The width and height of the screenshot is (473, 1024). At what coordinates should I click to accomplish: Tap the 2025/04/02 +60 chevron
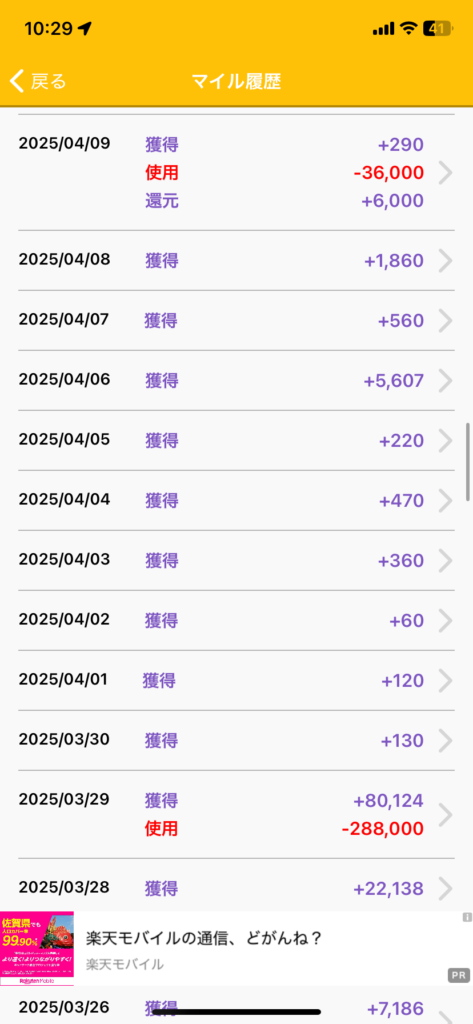pyautogui.click(x=446, y=620)
